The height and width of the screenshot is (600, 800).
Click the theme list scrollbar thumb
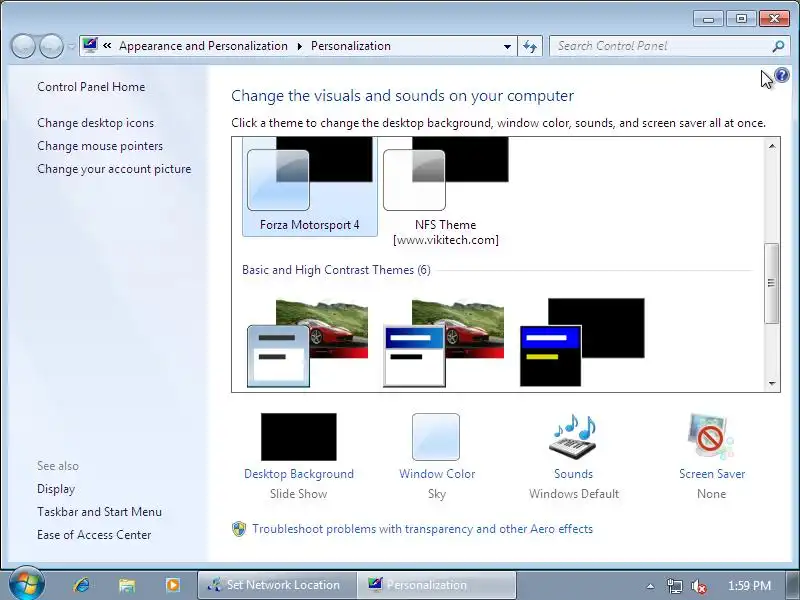(x=772, y=283)
